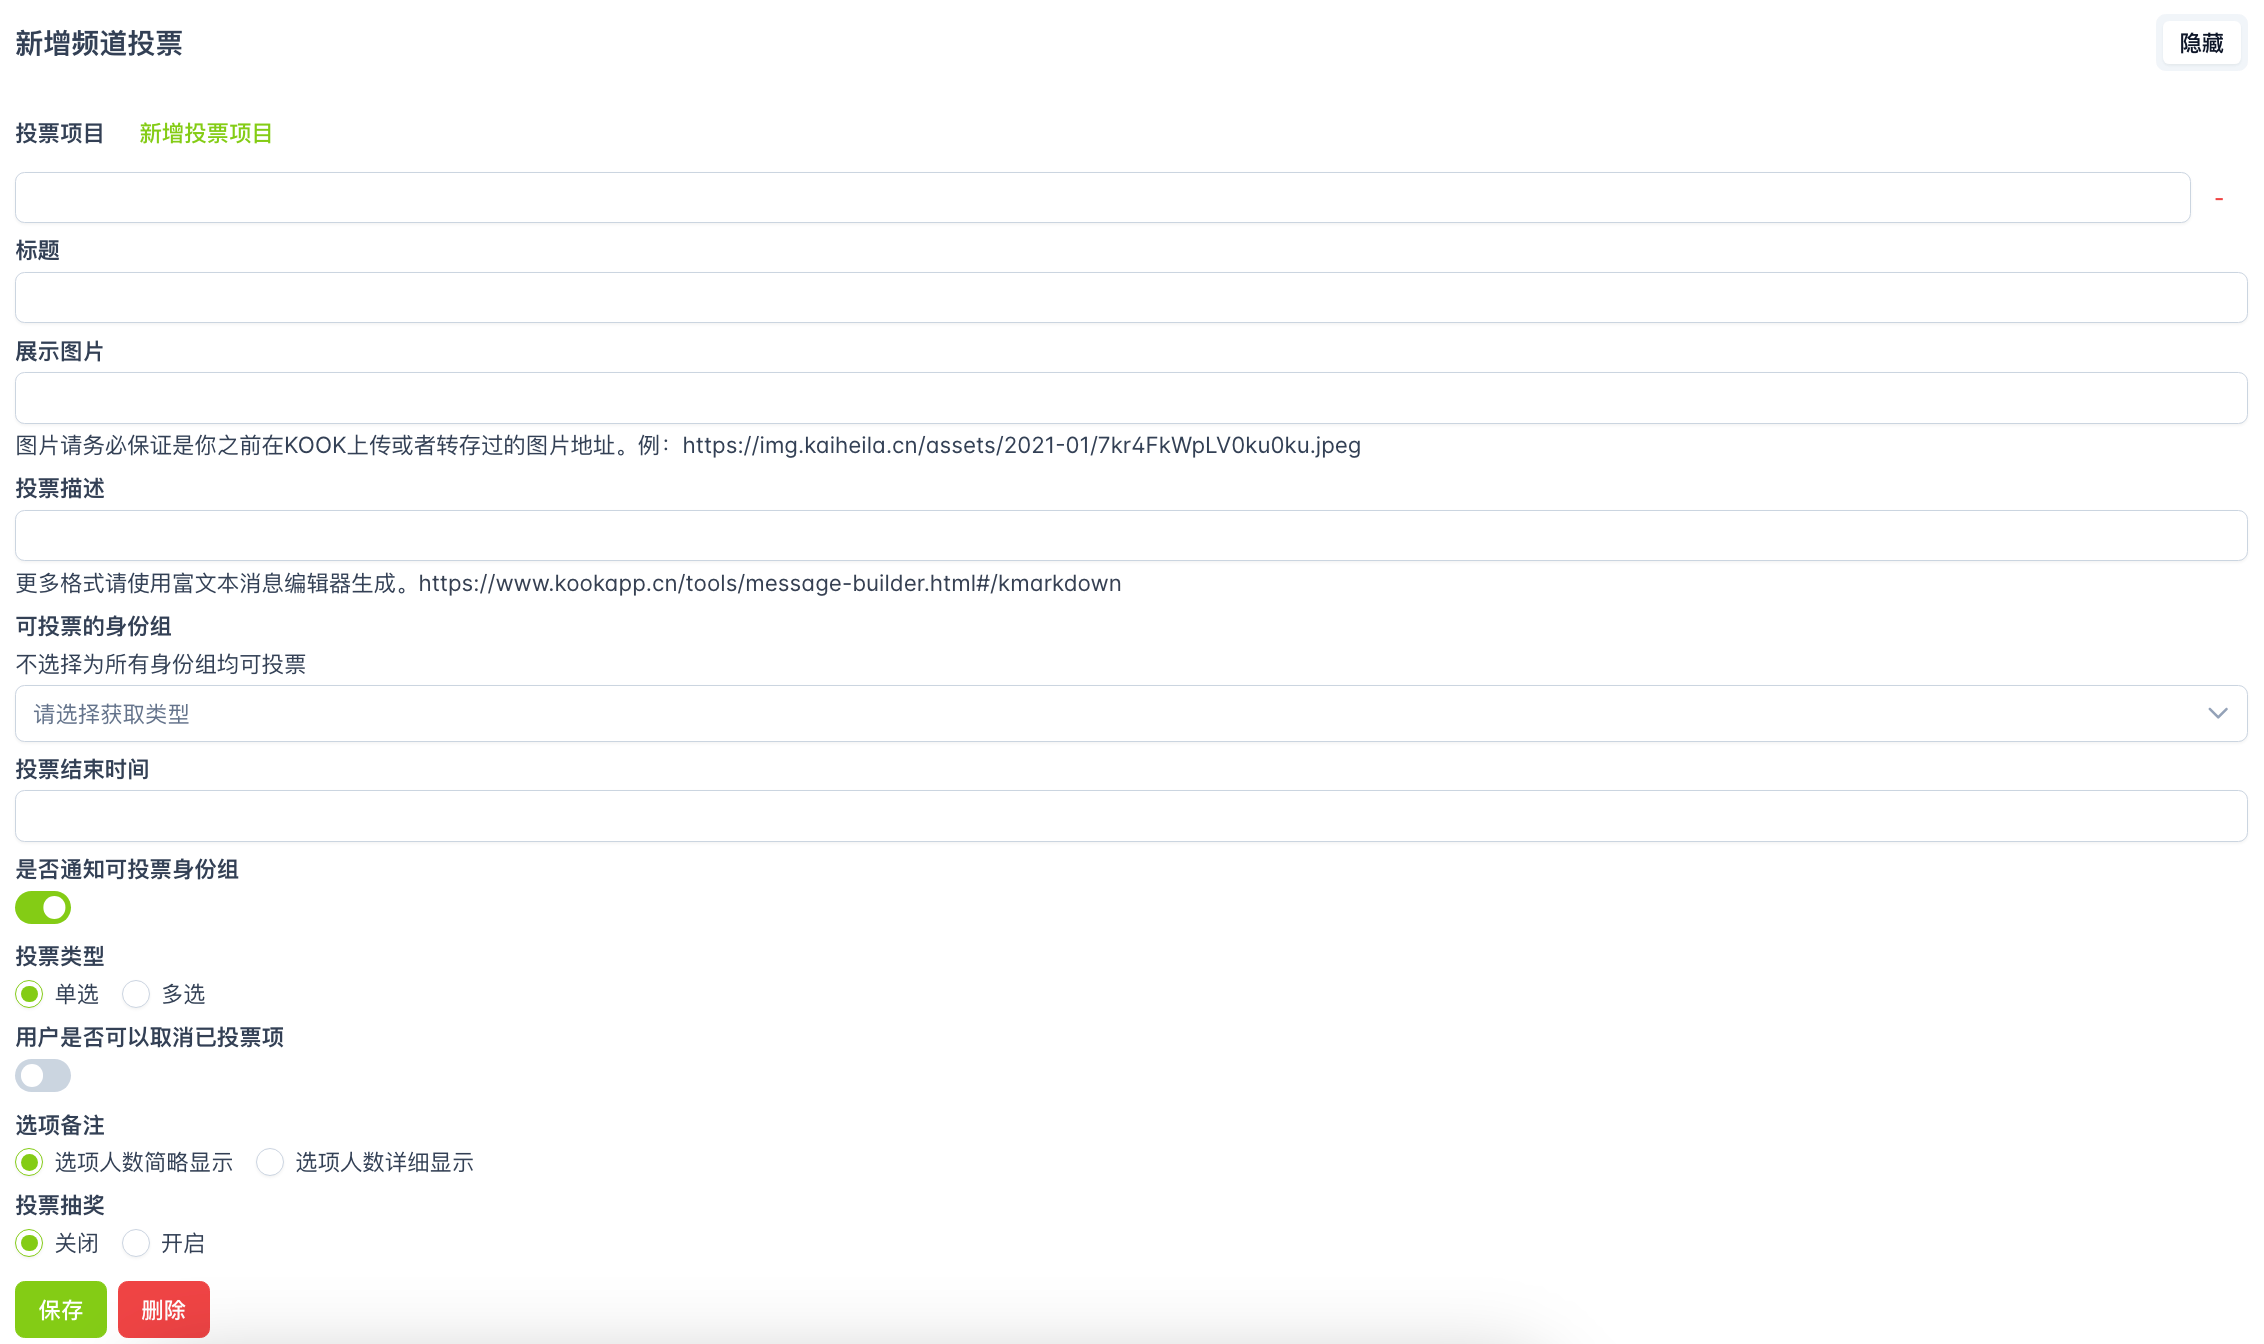Click the 隐藏 button
2264x1344 pixels.
click(2200, 43)
